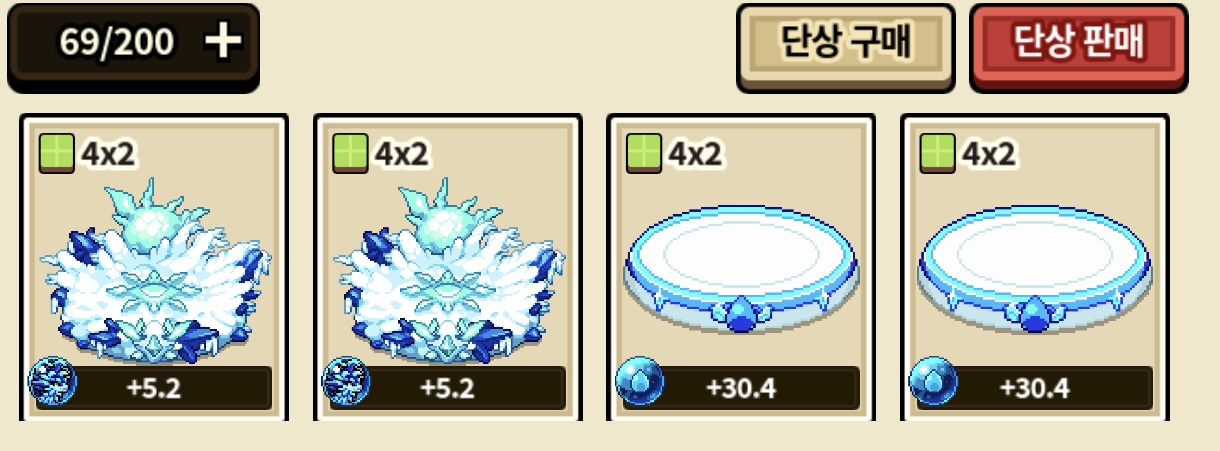
Task: Click the 4x2 size label on second card
Action: pos(400,154)
